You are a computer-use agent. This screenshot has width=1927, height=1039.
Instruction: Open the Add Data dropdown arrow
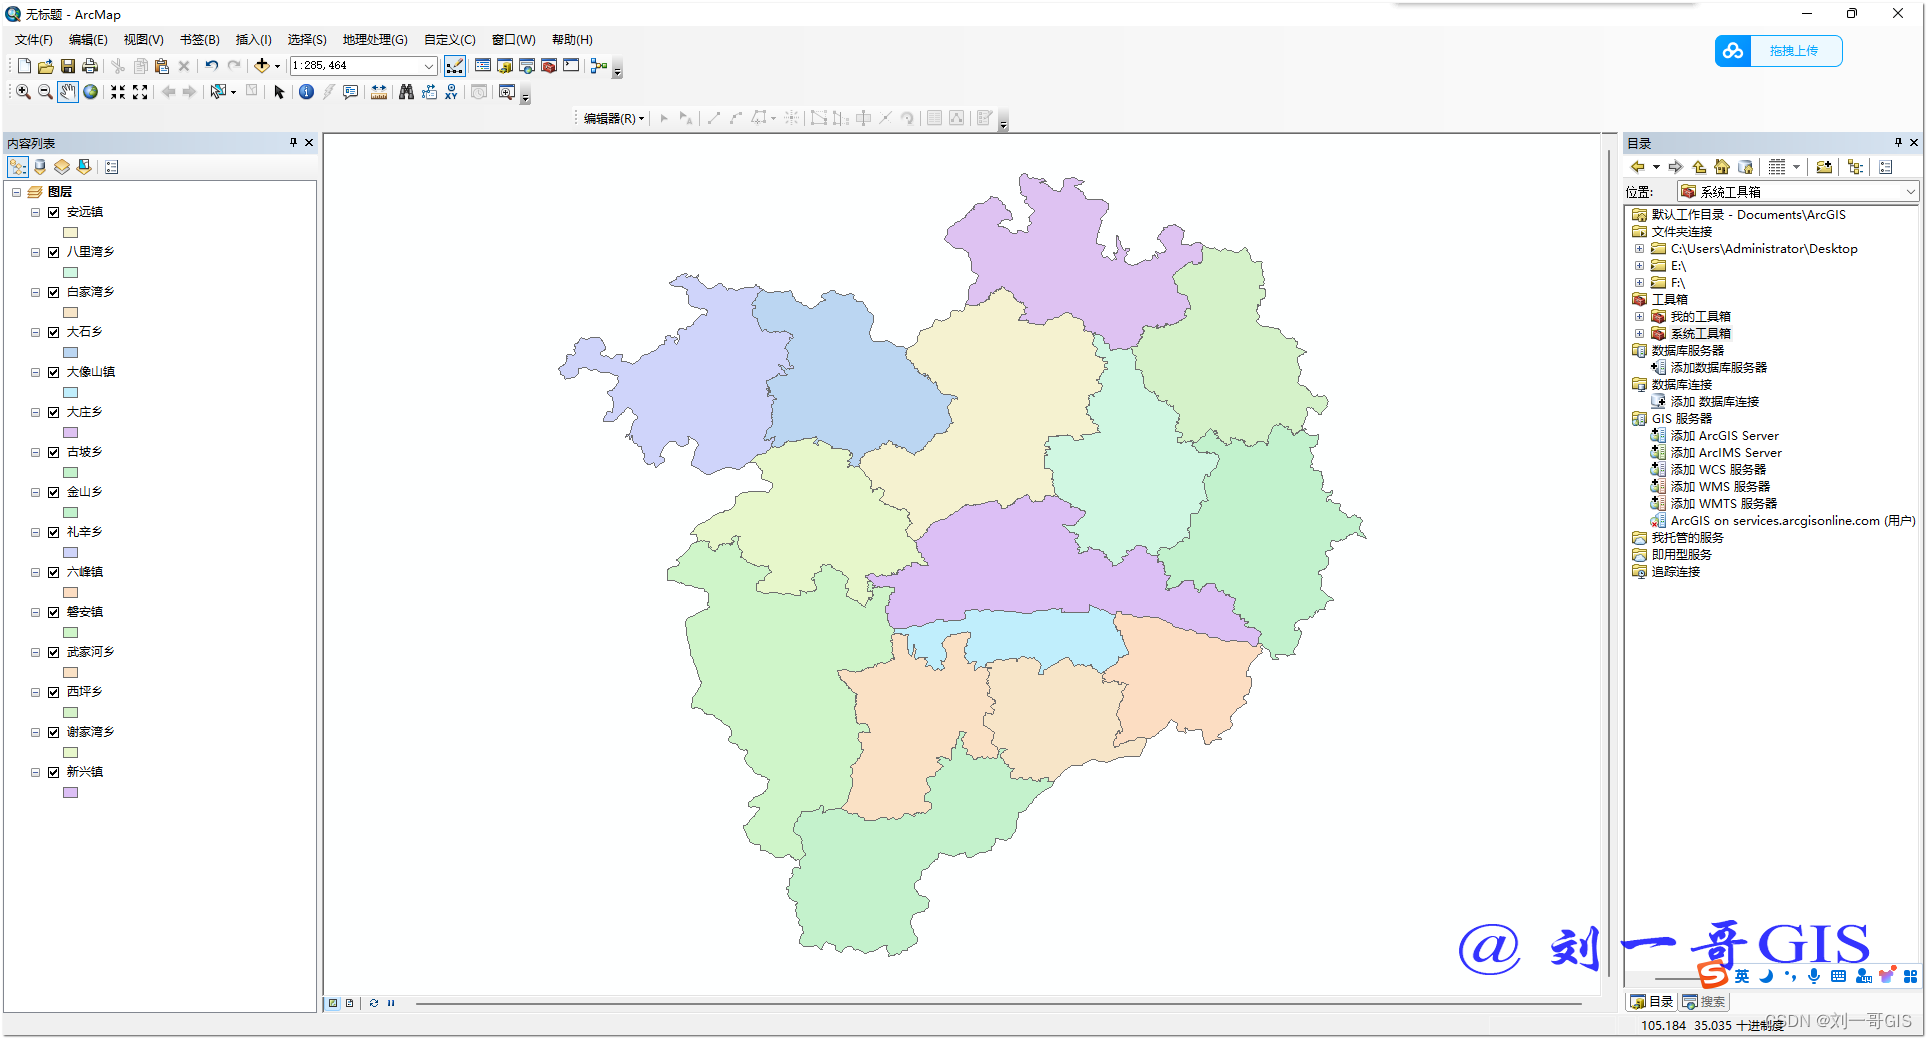[x=277, y=66]
